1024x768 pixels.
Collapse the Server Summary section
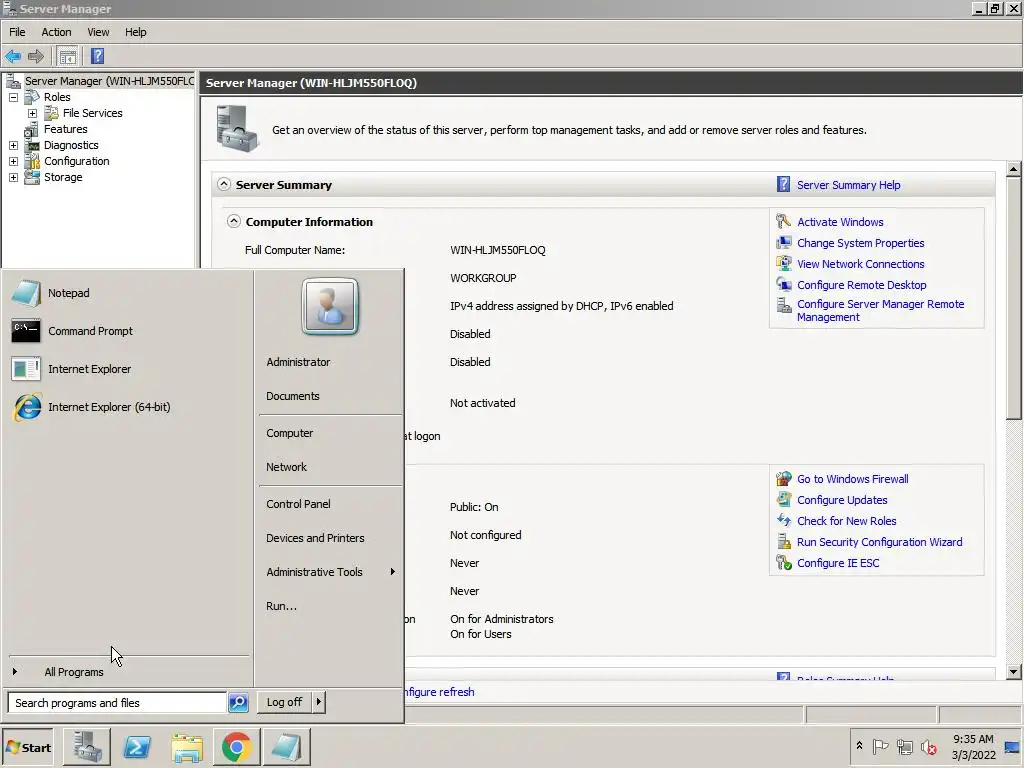click(224, 184)
